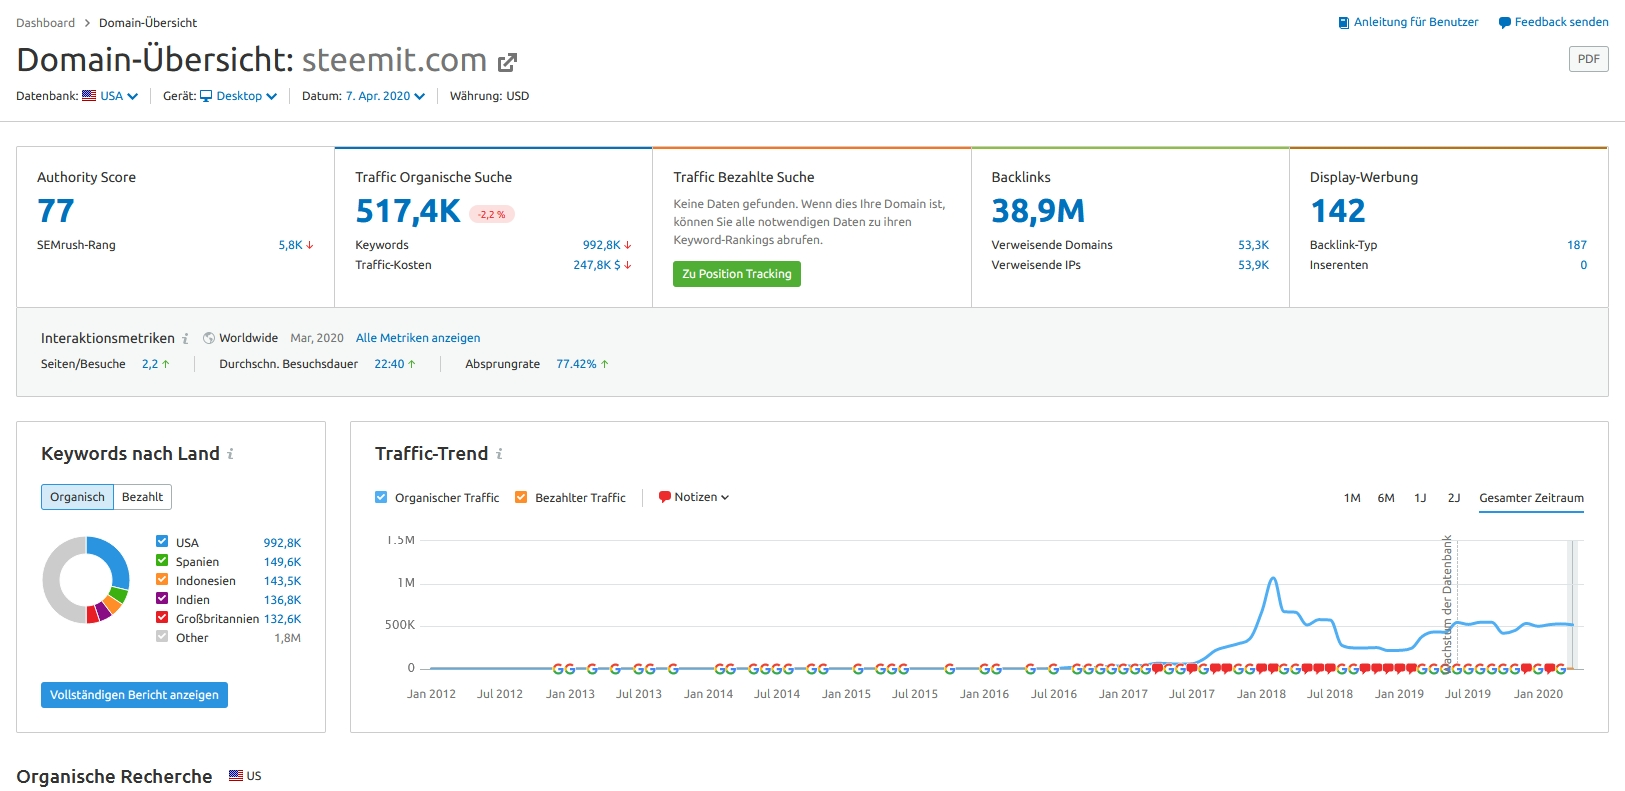Click the Verweisende IPs value 53,9K
Viewport: 1625px width, 791px height.
click(x=1253, y=265)
